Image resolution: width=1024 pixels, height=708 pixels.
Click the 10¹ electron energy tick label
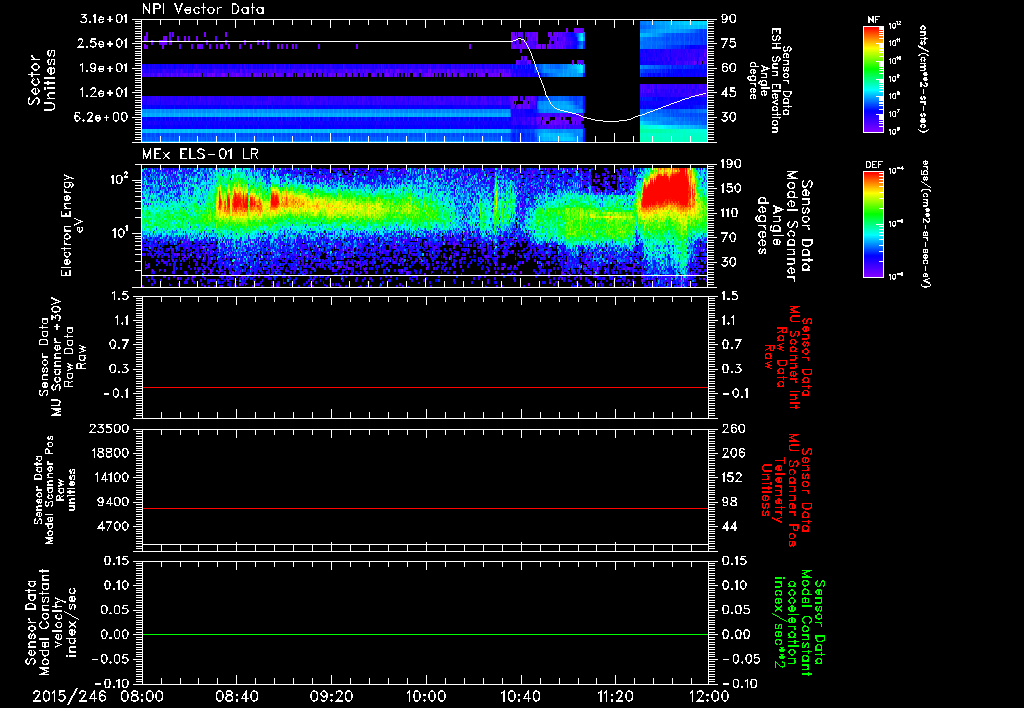pyautogui.click(x=122, y=233)
